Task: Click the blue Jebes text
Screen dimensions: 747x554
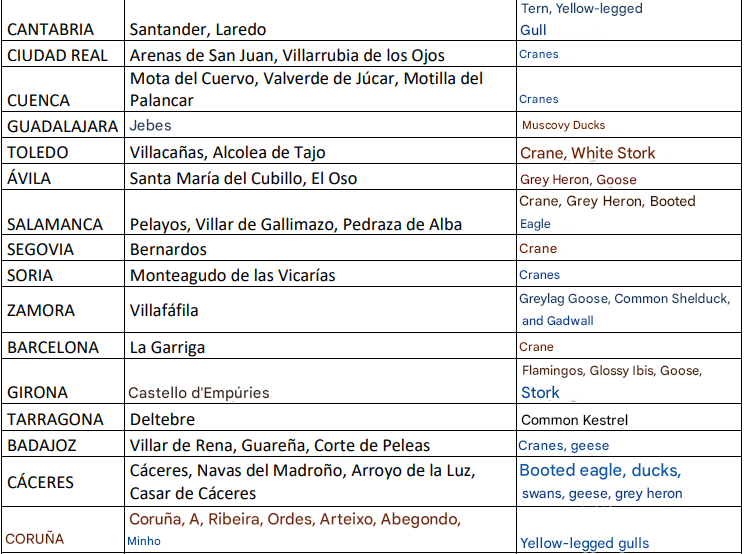Action: [151, 126]
